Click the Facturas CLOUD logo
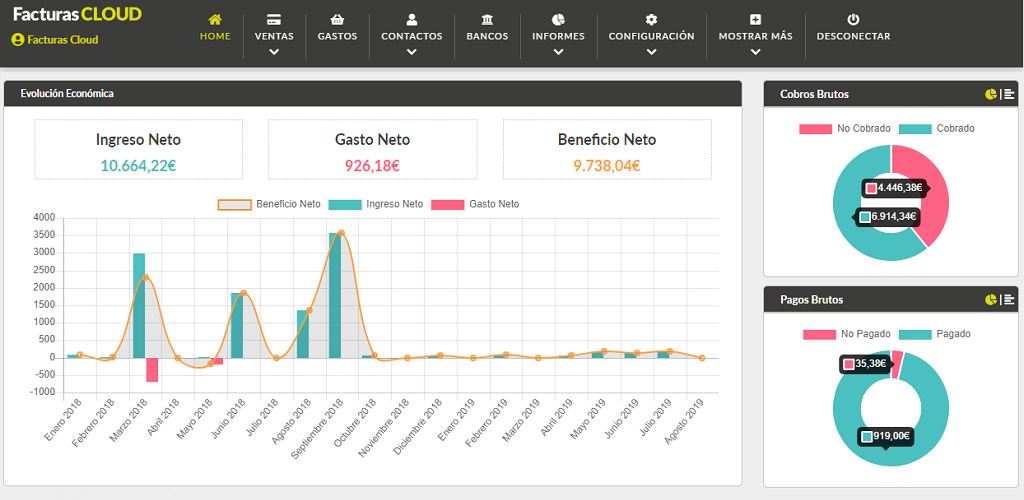The width and height of the screenshot is (1024, 500). click(x=77, y=14)
